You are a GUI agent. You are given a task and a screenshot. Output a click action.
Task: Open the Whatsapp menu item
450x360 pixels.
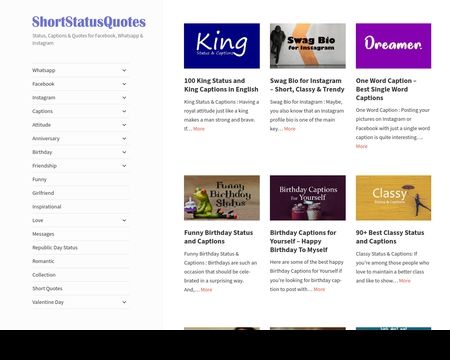[x=44, y=70]
